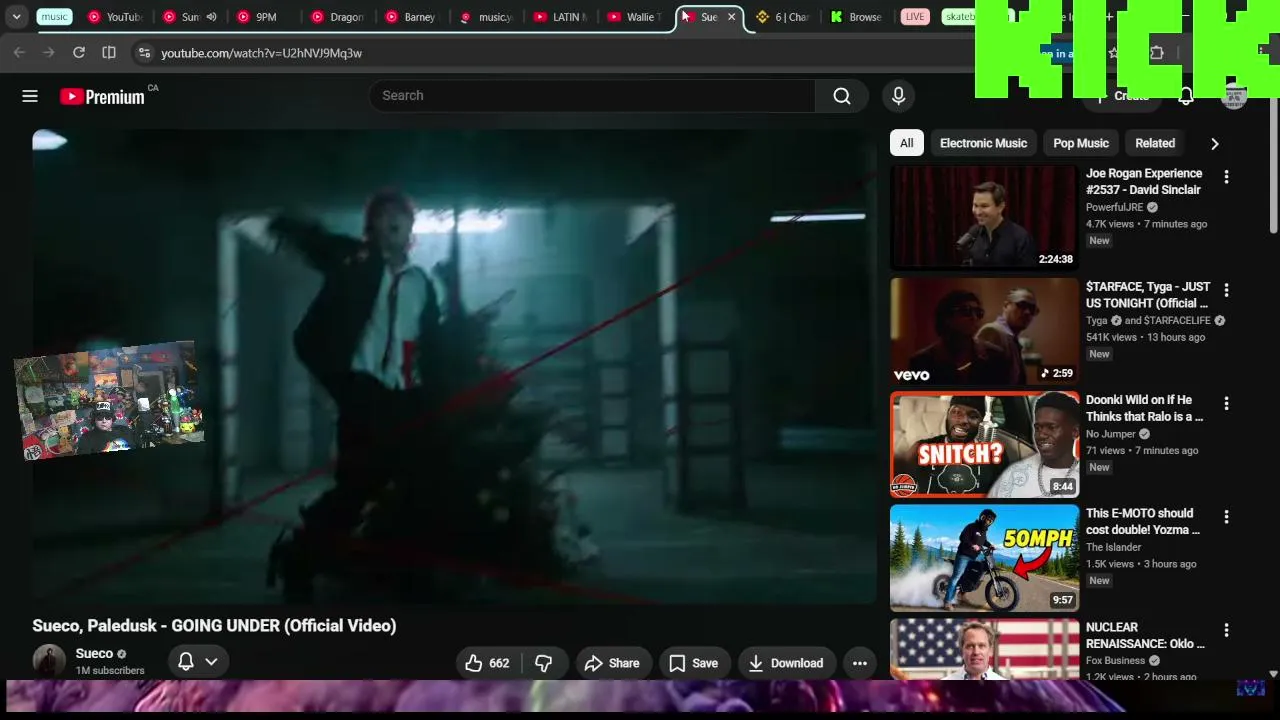Open the SNITCH? No Jumper thumbnail
Screen dimensions: 1280x720
coord(984,444)
